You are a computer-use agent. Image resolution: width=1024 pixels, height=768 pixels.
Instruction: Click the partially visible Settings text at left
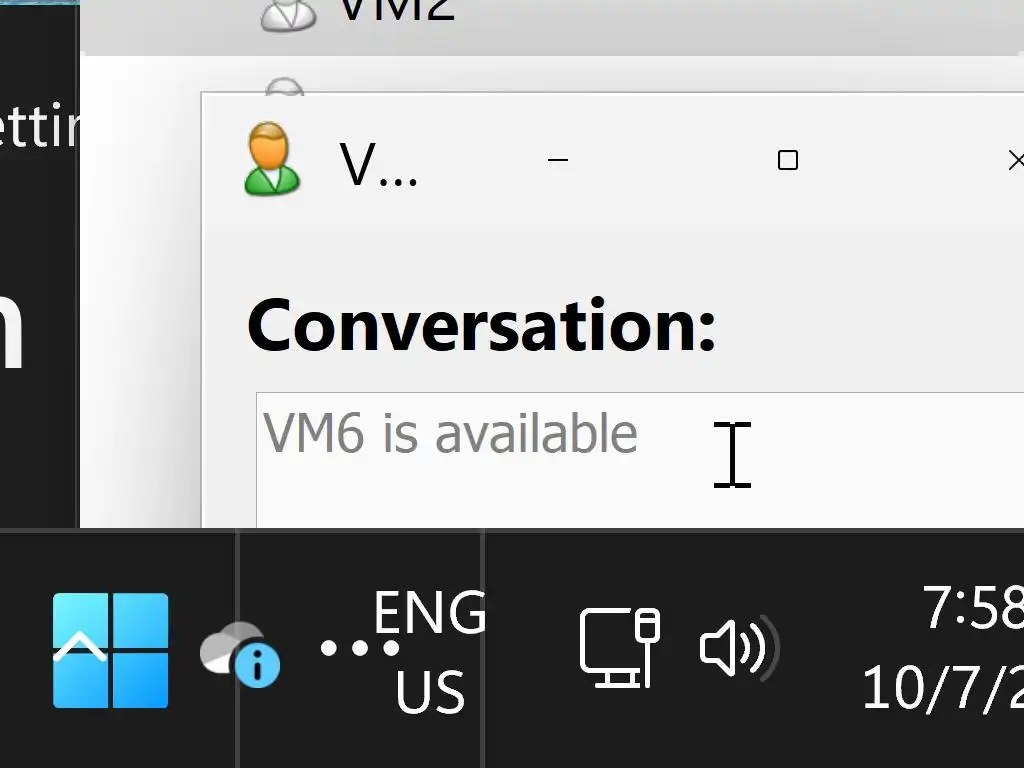pyautogui.click(x=38, y=128)
